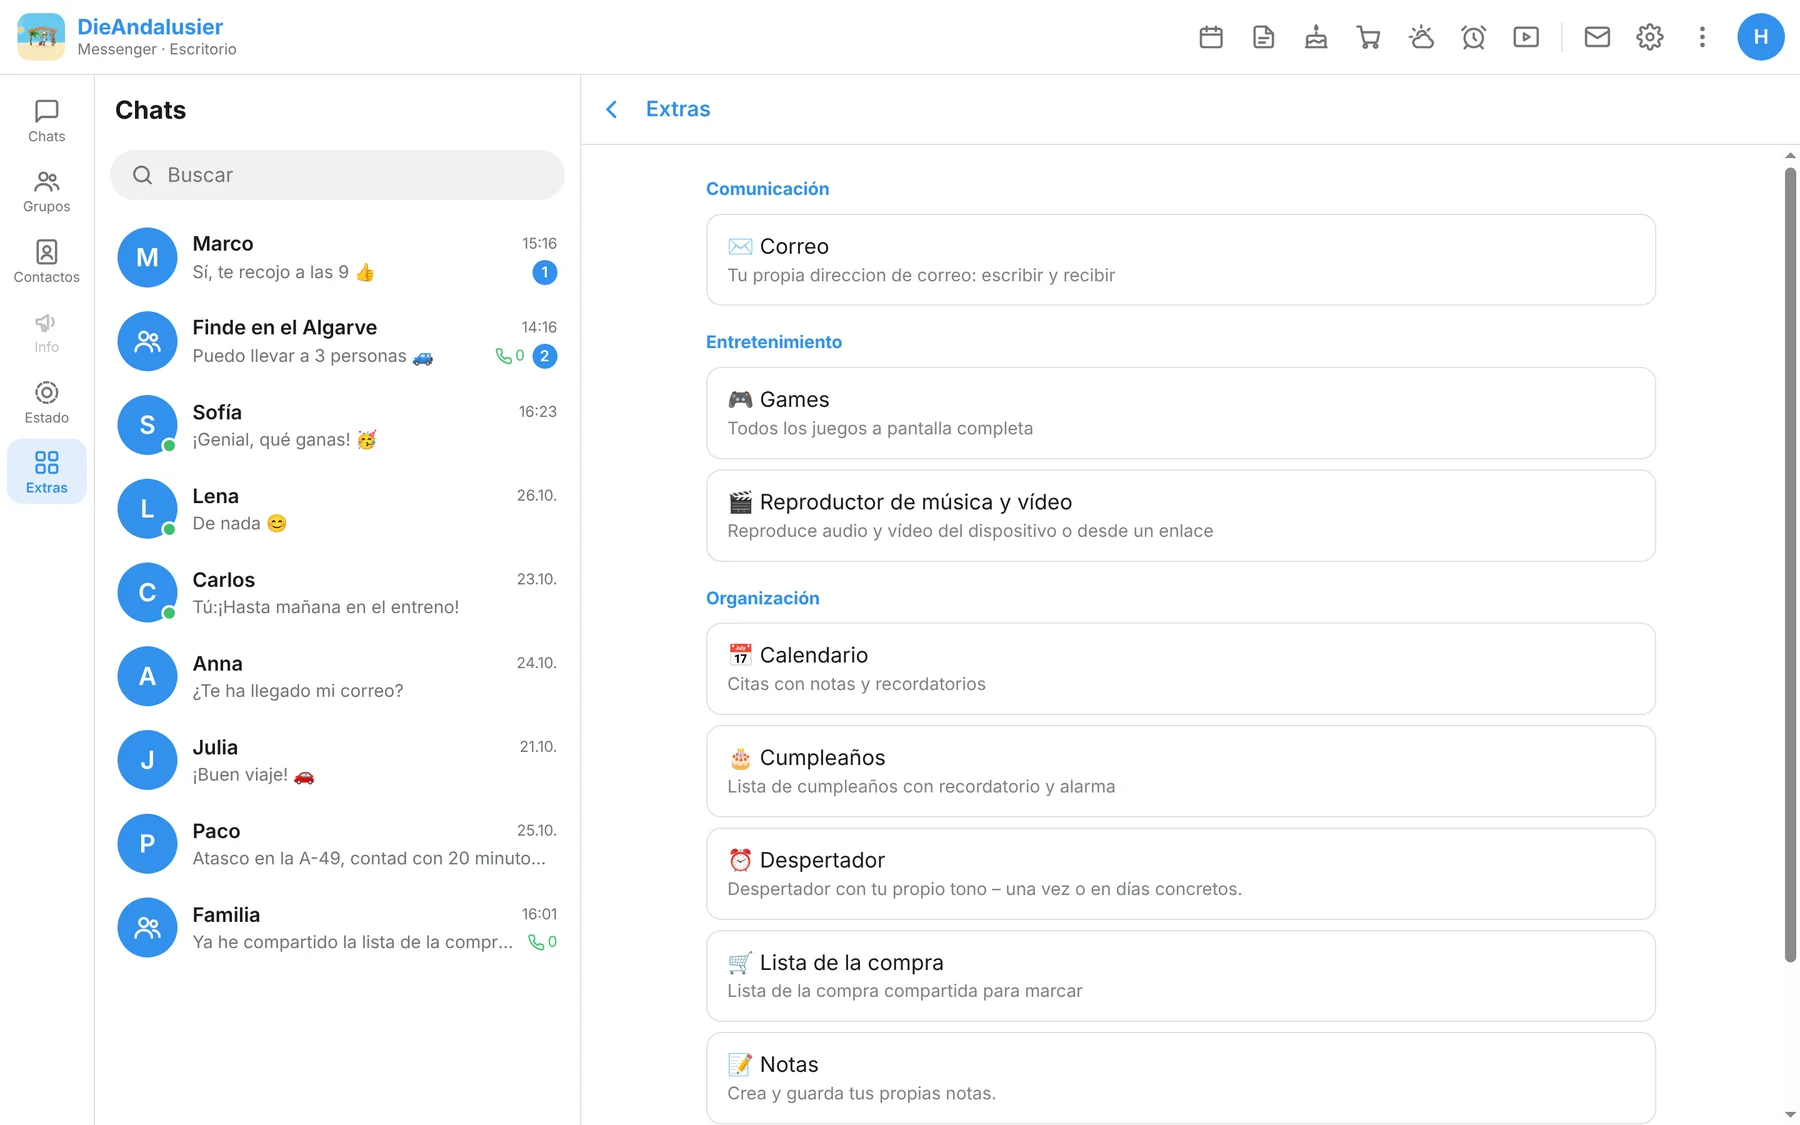Switch to the Contactos sidebar tab
The height and width of the screenshot is (1125, 1800).
pos(47,262)
